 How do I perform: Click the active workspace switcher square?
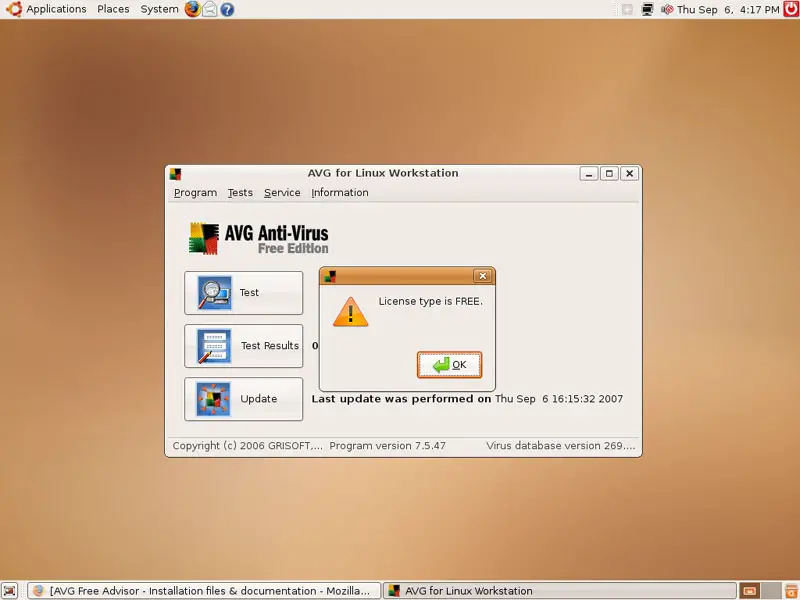pos(749,591)
